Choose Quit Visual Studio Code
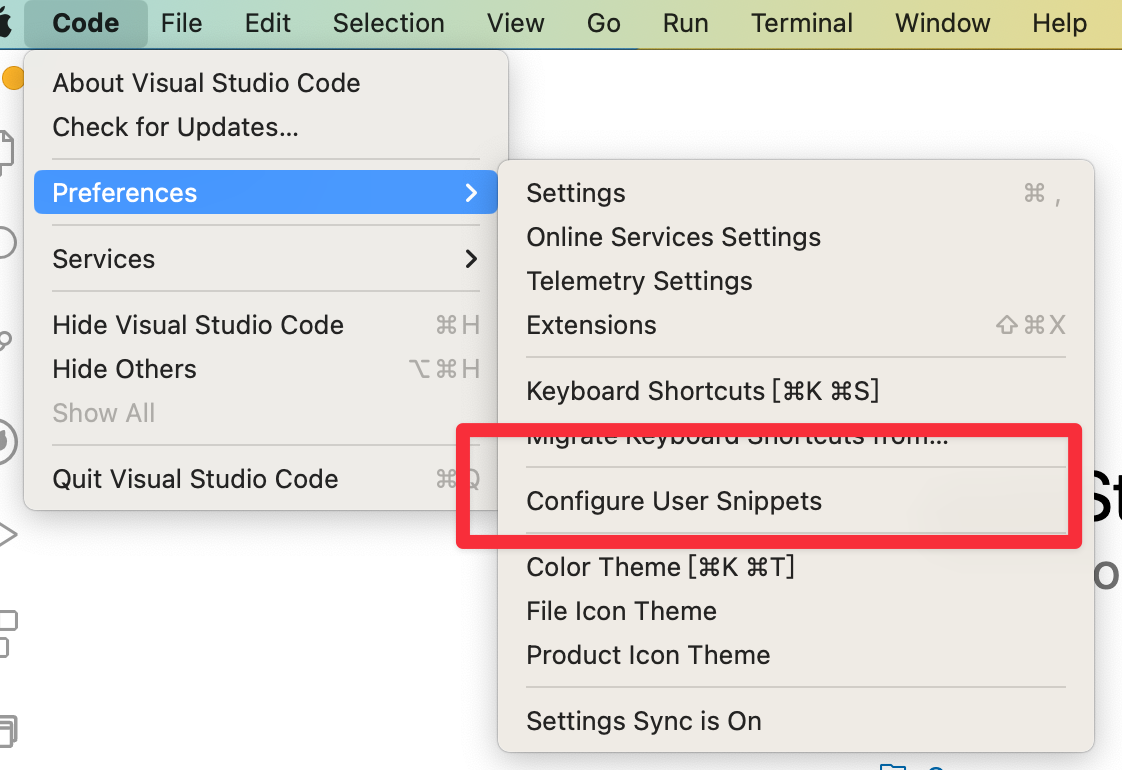The image size is (1122, 770). click(195, 479)
